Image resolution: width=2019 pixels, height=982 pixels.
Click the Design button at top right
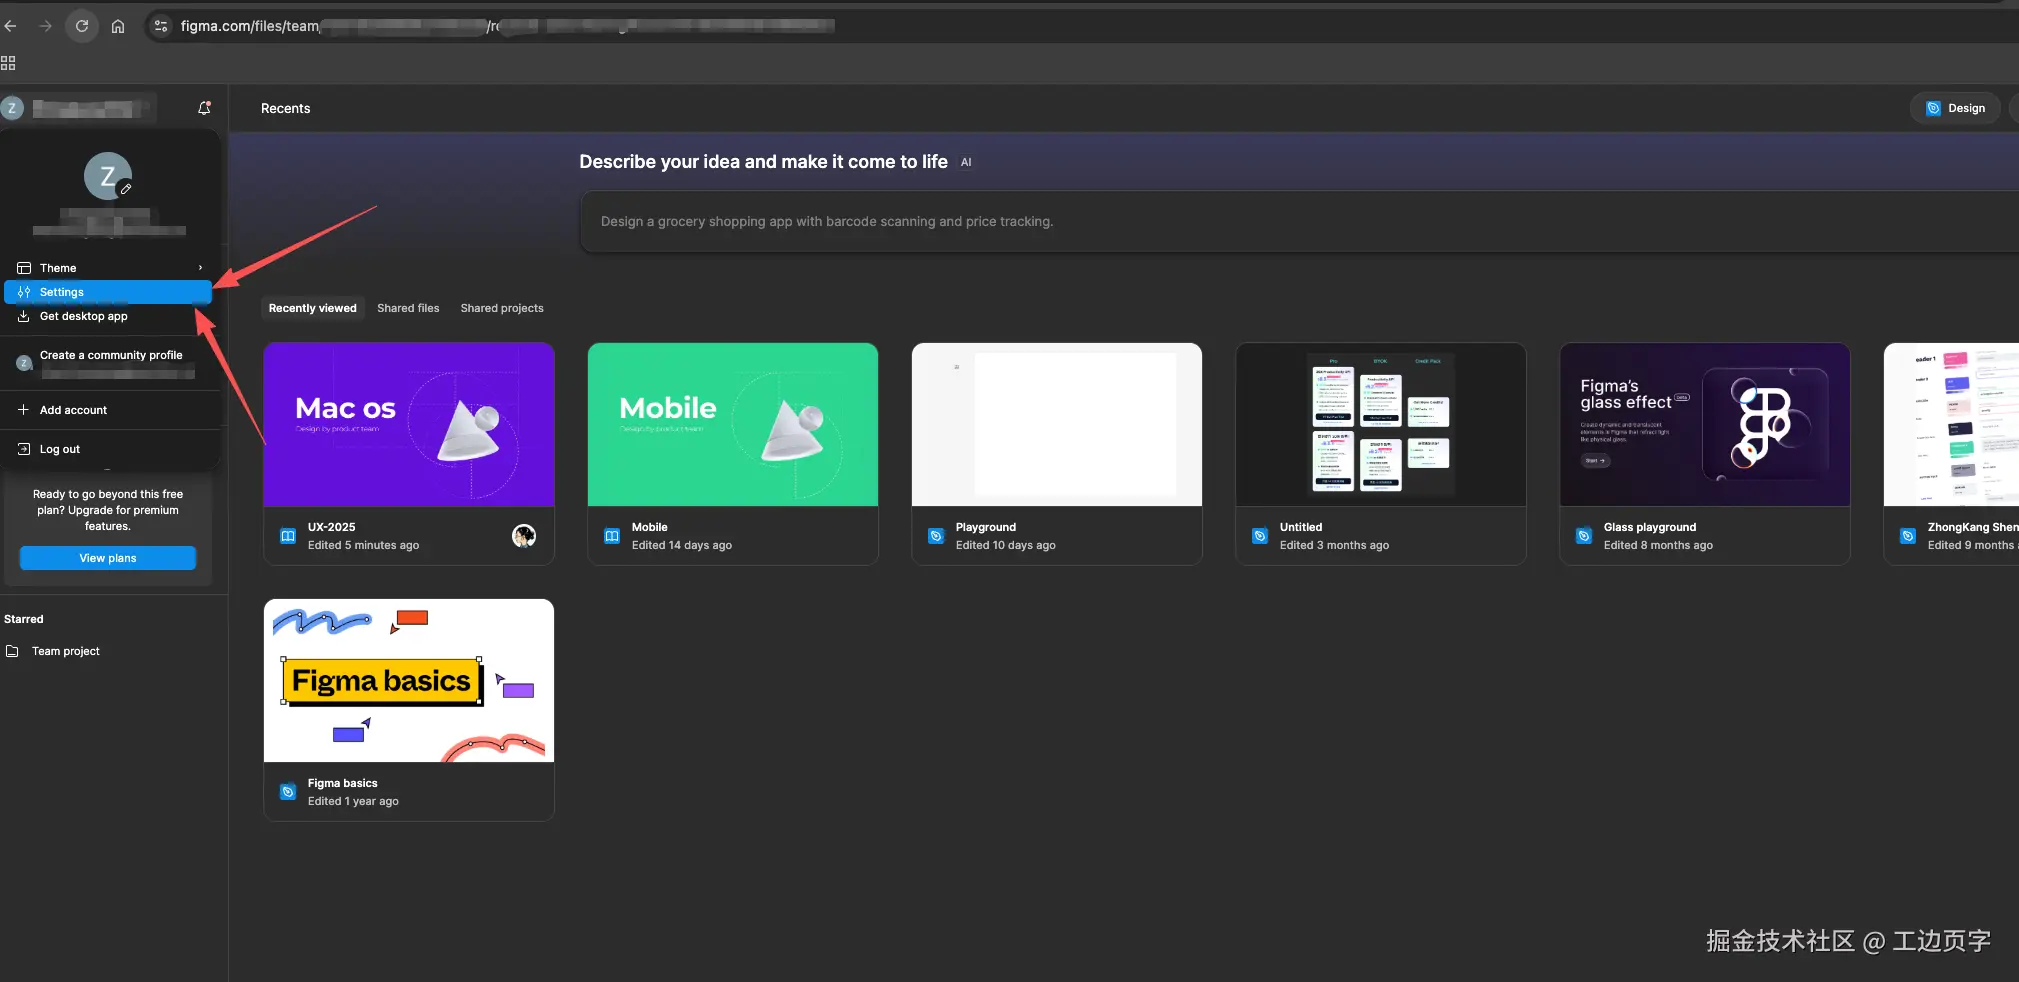(1955, 108)
